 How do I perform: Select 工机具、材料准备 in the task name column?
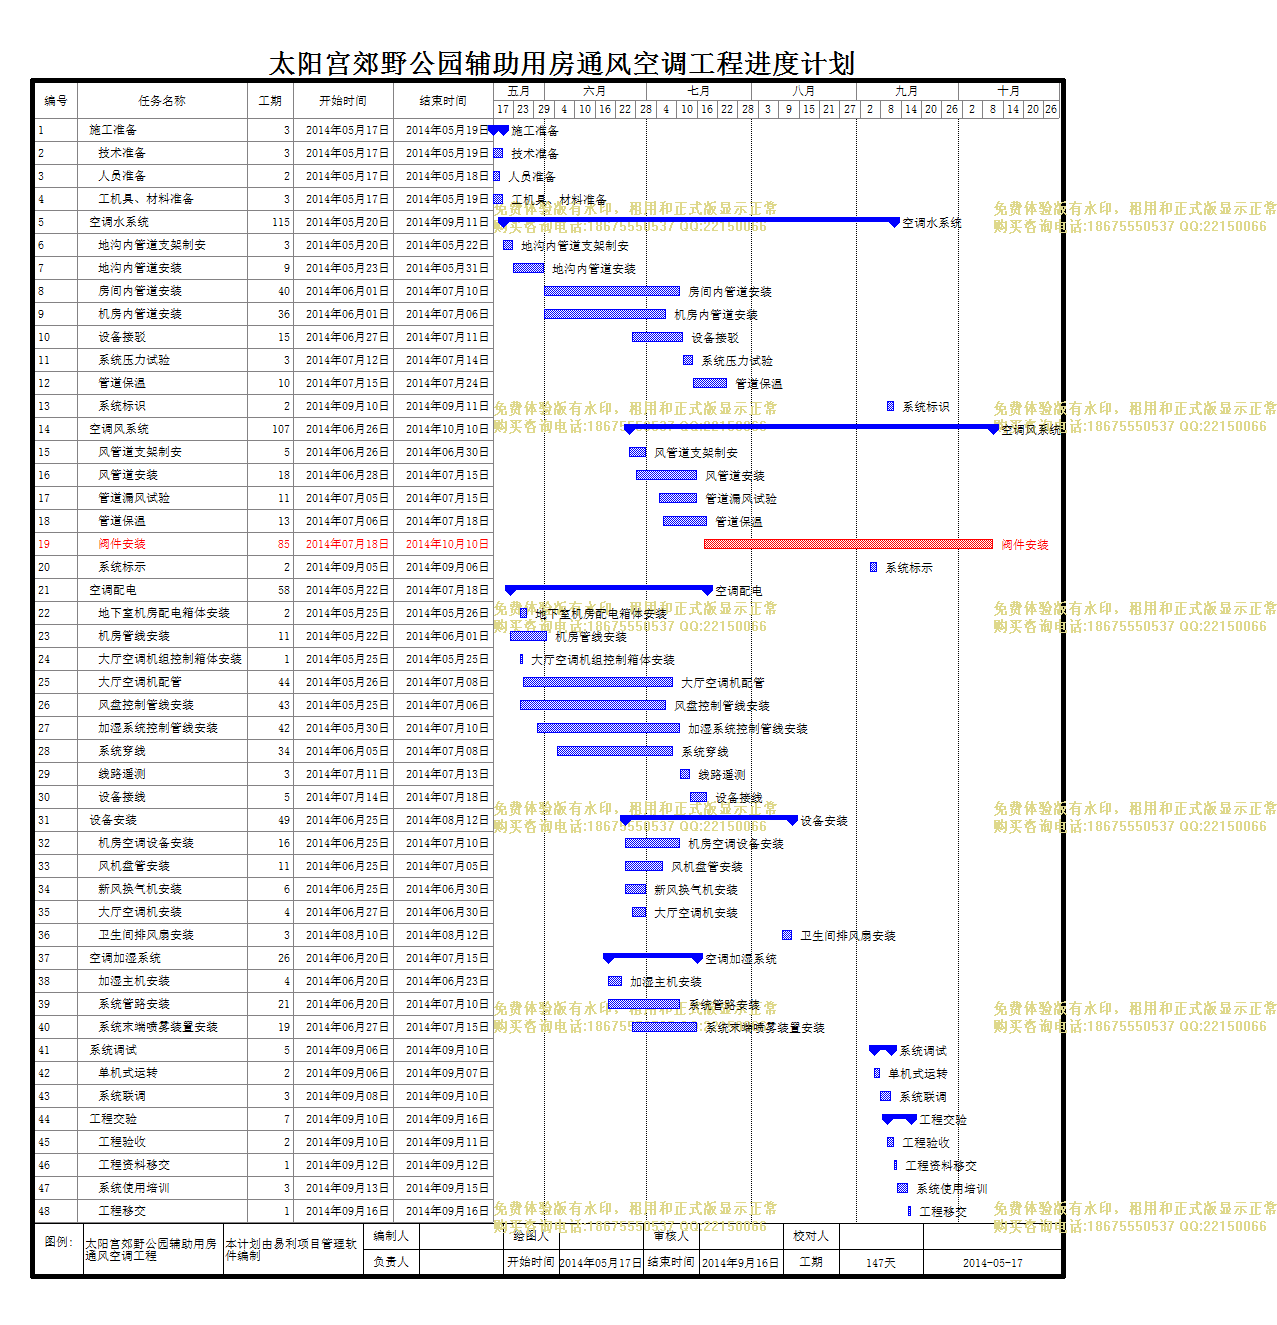click(x=146, y=199)
